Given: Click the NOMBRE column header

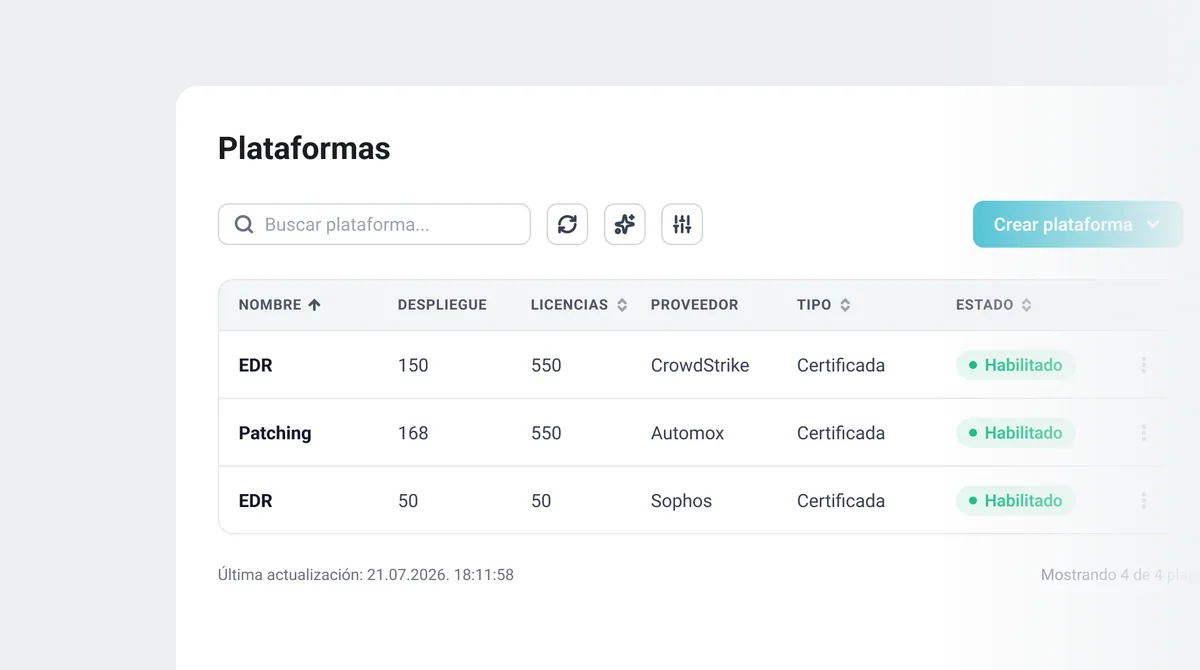Looking at the screenshot, I should (270, 305).
